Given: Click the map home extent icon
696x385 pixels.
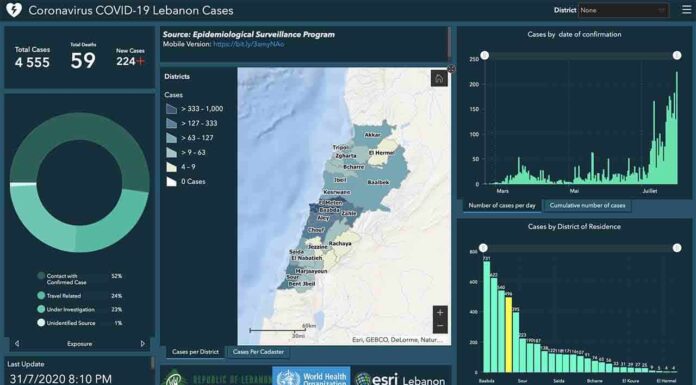Looking at the screenshot, I should tap(439, 79).
